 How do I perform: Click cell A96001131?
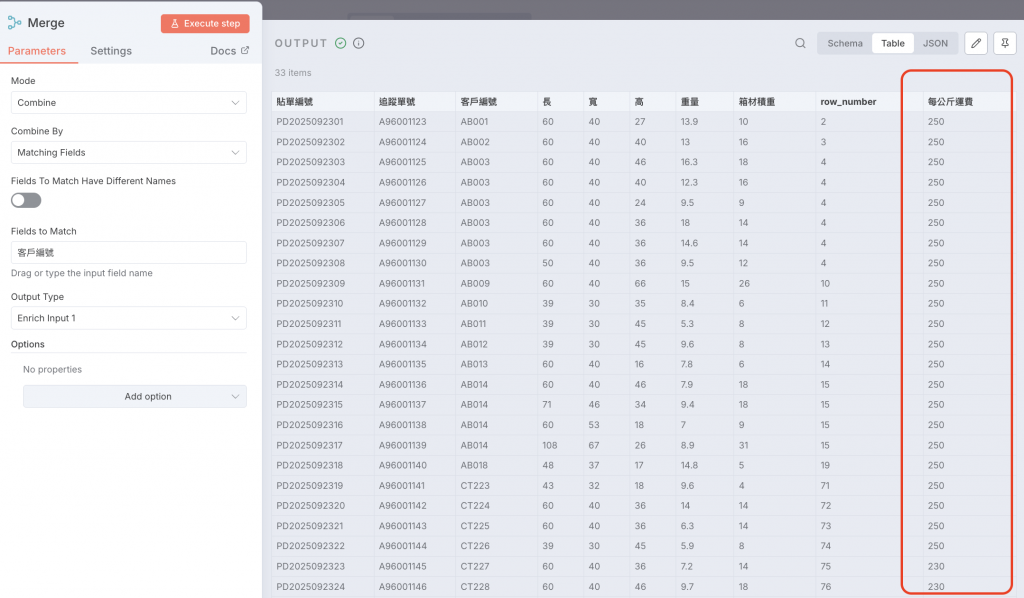point(402,283)
